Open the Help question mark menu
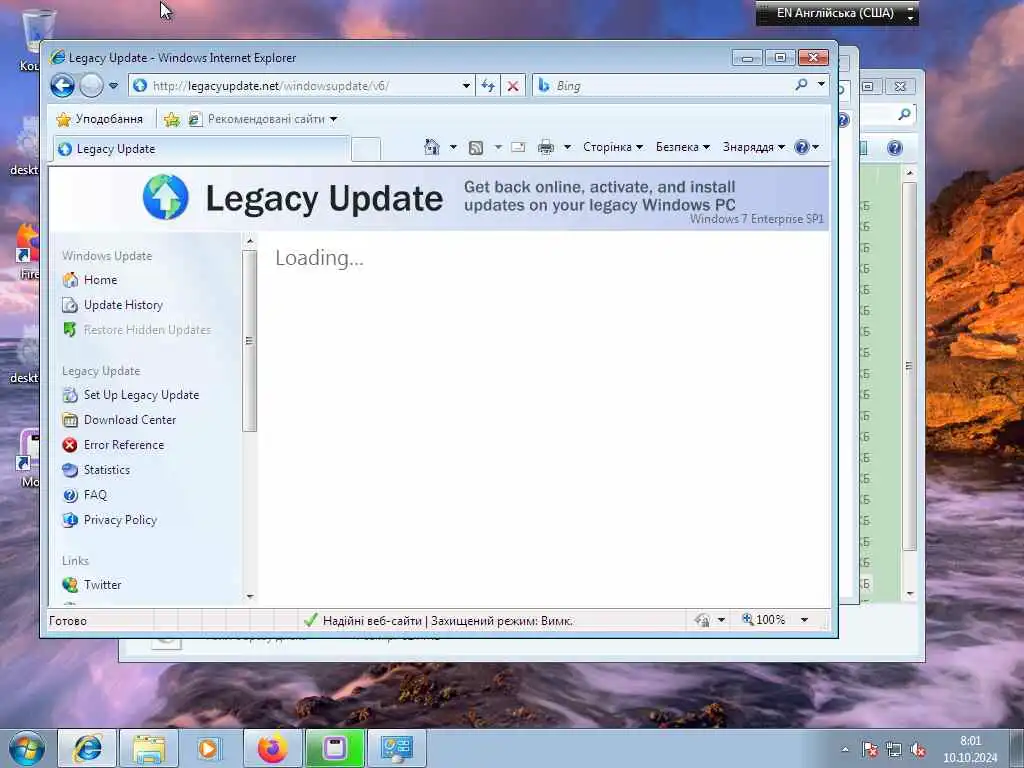Image resolution: width=1024 pixels, height=768 pixels. click(806, 147)
